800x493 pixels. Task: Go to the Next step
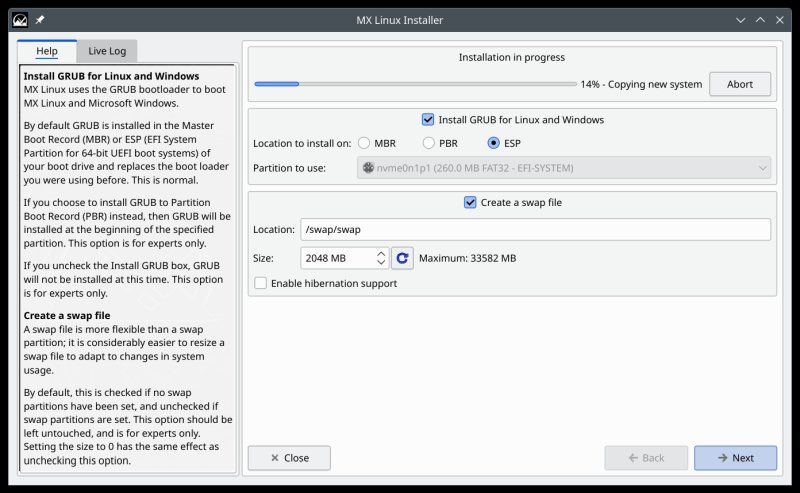735,458
